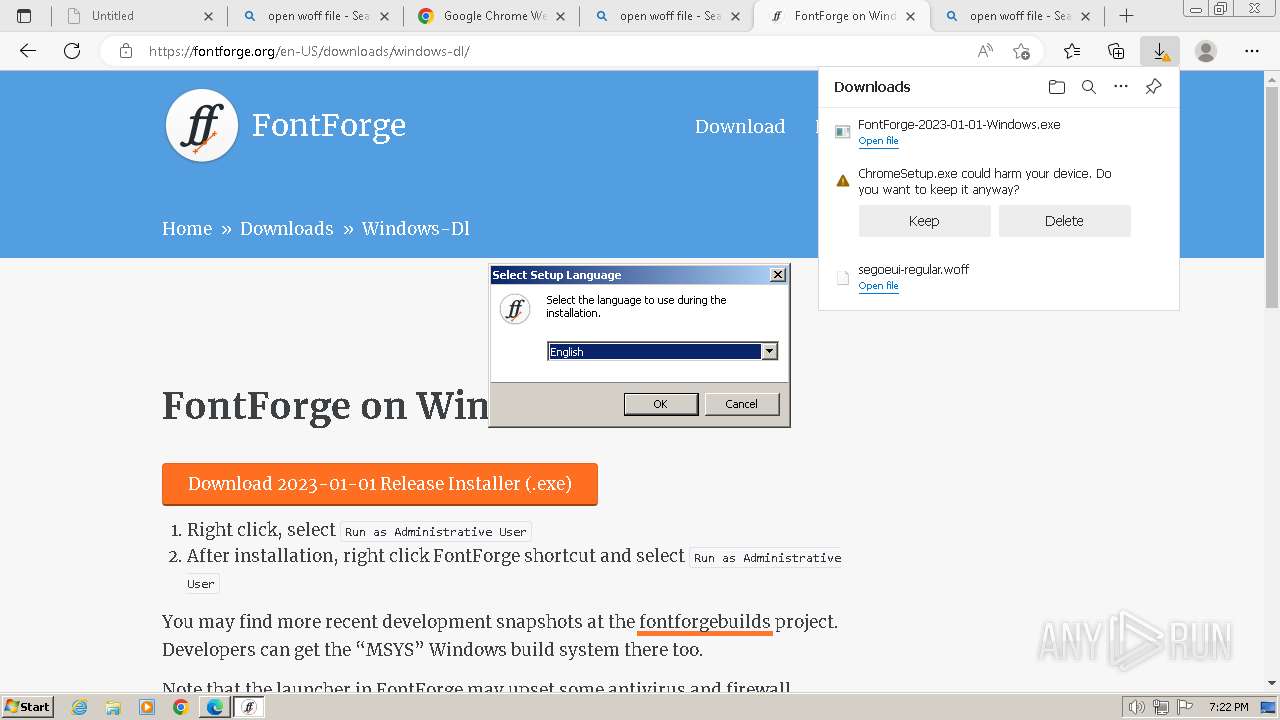The image size is (1280, 720).
Task: Open the Download menu item in the site header
Action: [740, 126]
